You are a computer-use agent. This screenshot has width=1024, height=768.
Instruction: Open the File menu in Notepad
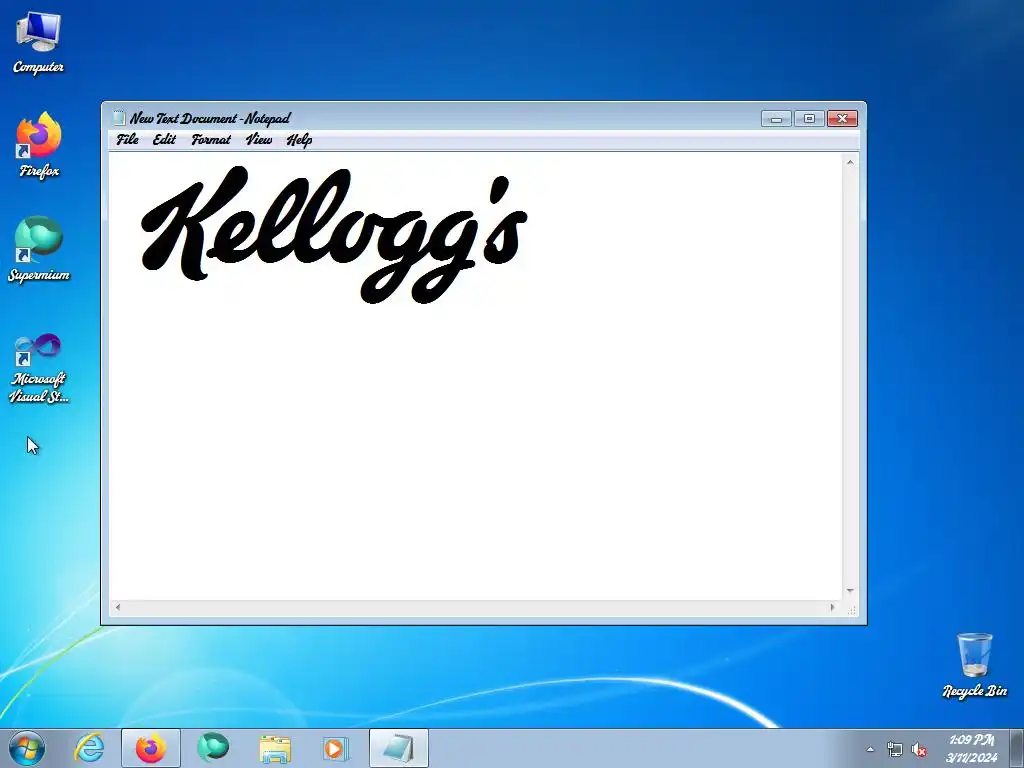tap(127, 139)
